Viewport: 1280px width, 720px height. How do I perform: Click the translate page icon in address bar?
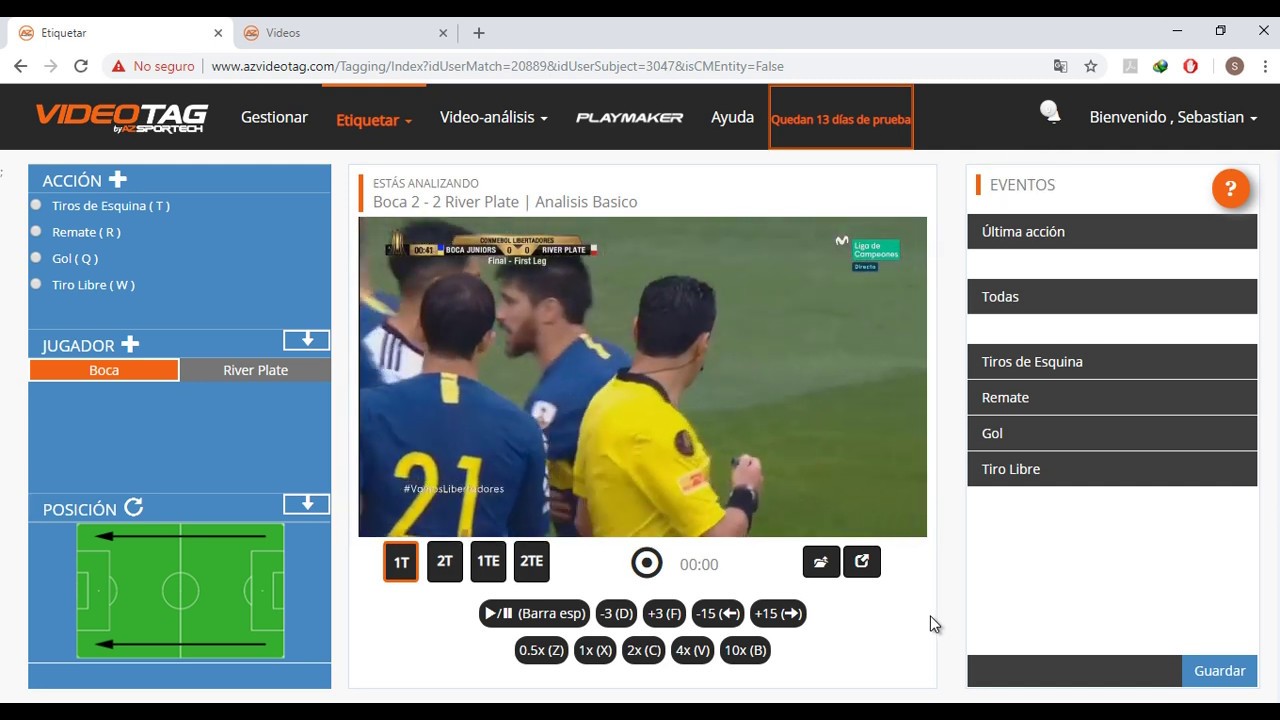point(1061,66)
